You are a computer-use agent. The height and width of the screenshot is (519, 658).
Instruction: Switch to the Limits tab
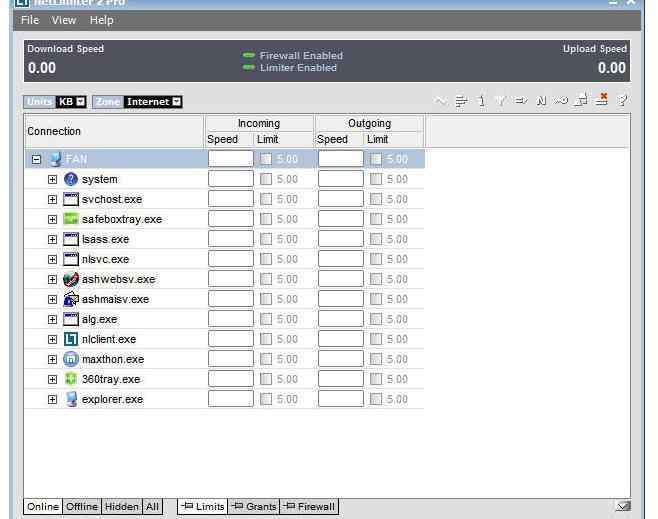coord(203,506)
